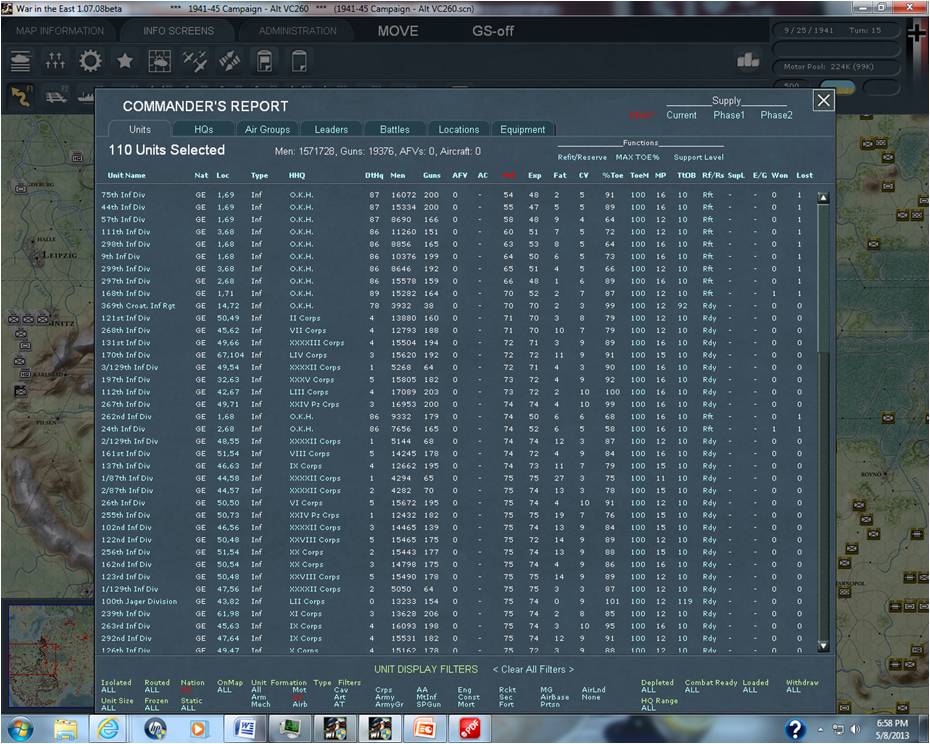Toggle the Combat Ready filter ALL value
930x744 pixels.
[692, 690]
